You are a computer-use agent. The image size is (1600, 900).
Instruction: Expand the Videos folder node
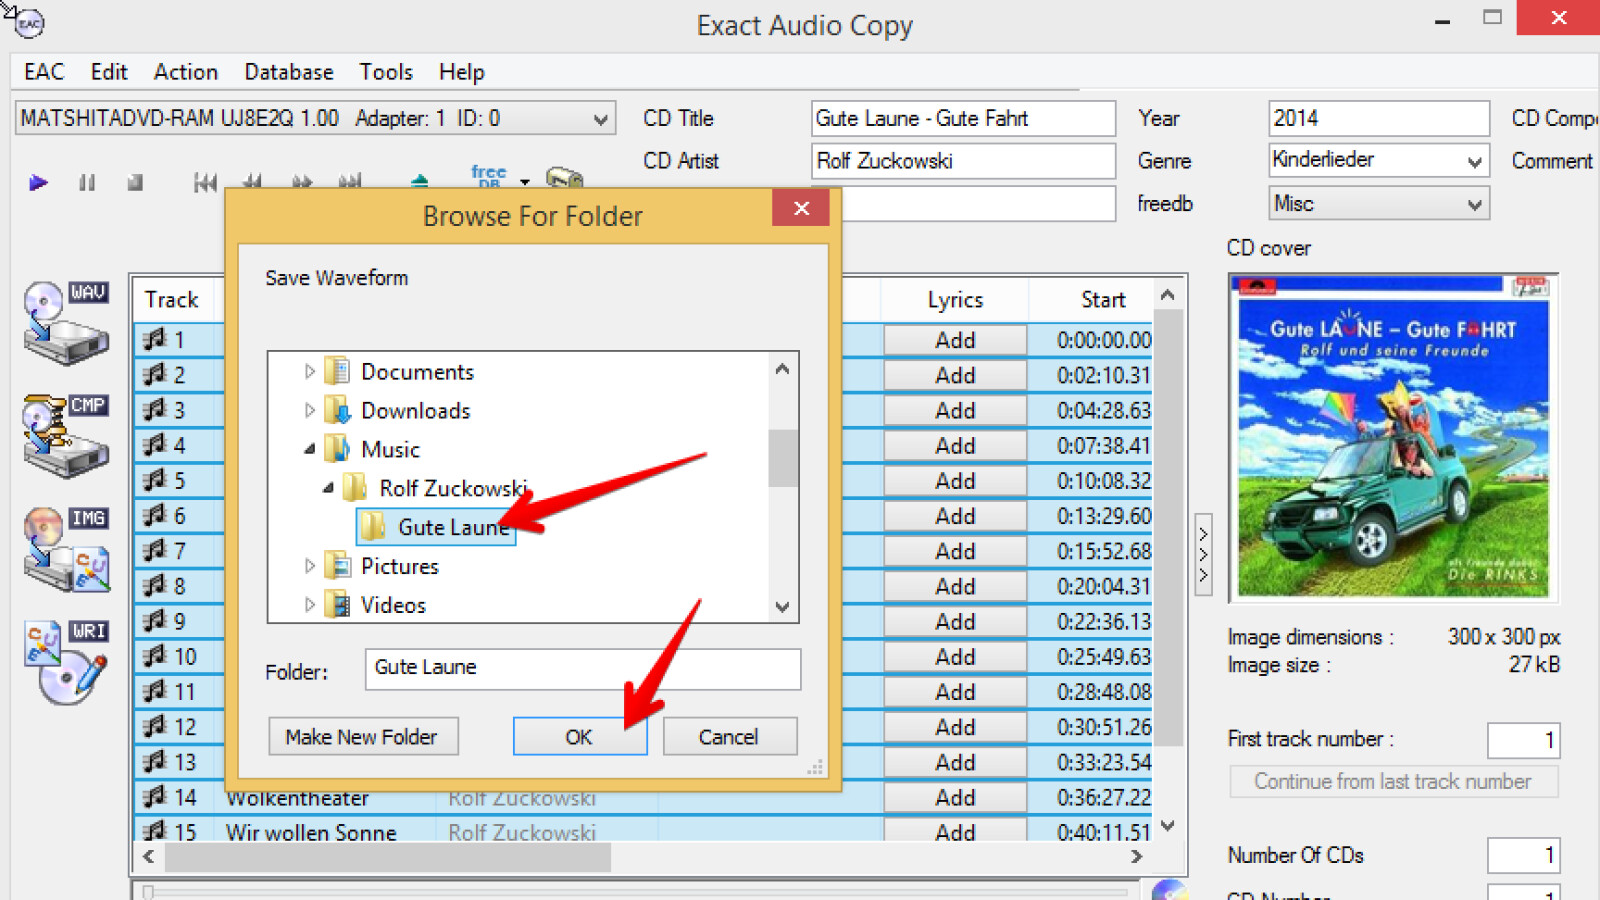[x=309, y=605]
